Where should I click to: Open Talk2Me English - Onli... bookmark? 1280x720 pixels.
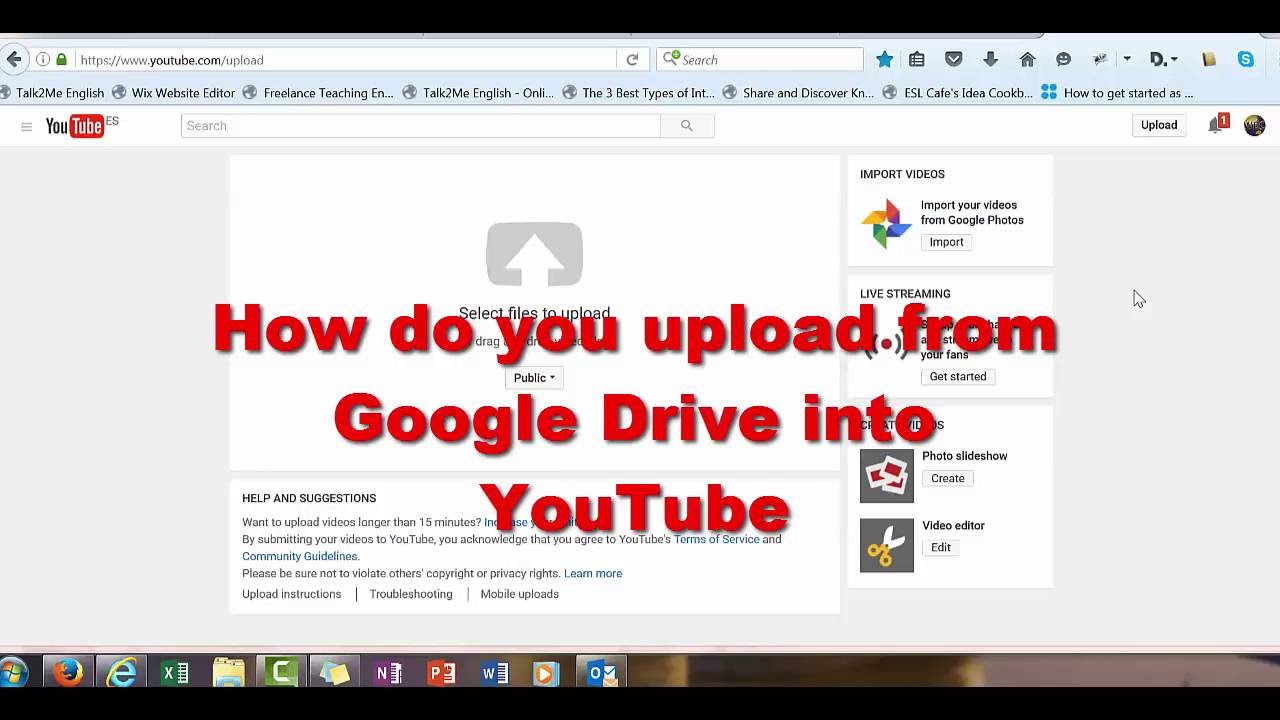click(478, 93)
